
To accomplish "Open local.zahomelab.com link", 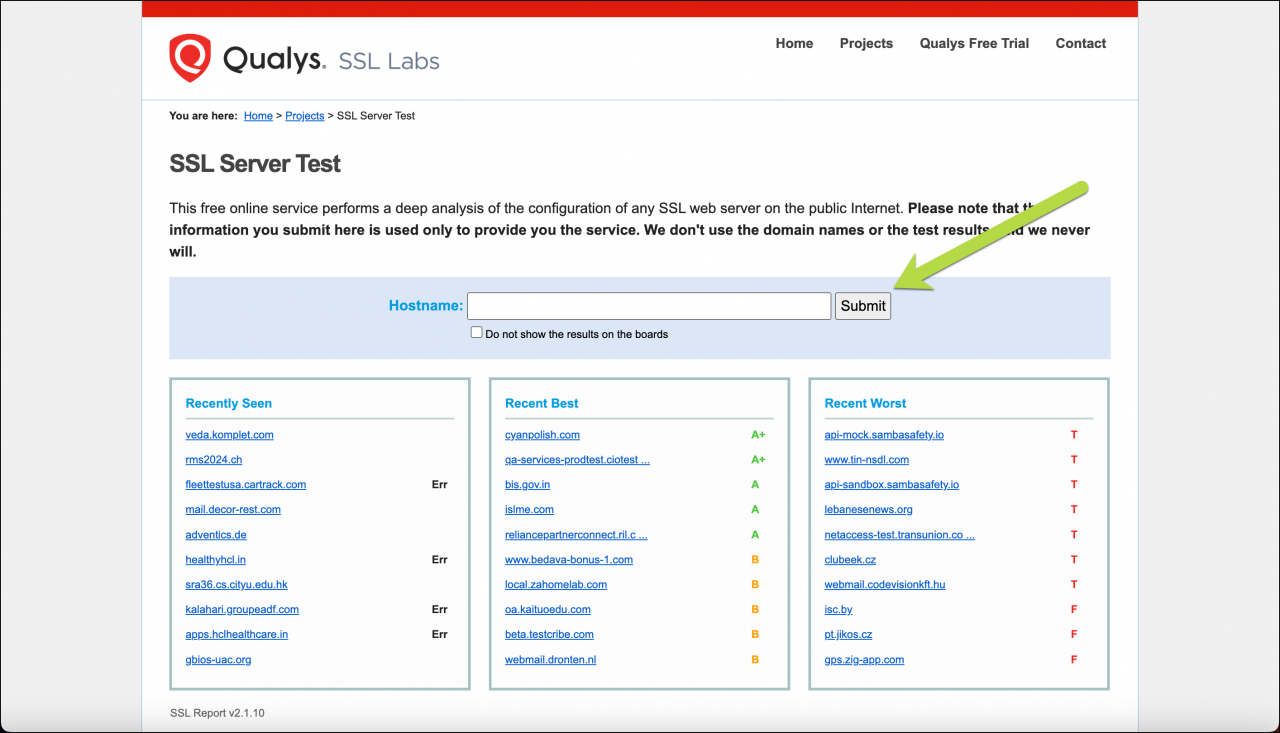I will pos(556,585).
